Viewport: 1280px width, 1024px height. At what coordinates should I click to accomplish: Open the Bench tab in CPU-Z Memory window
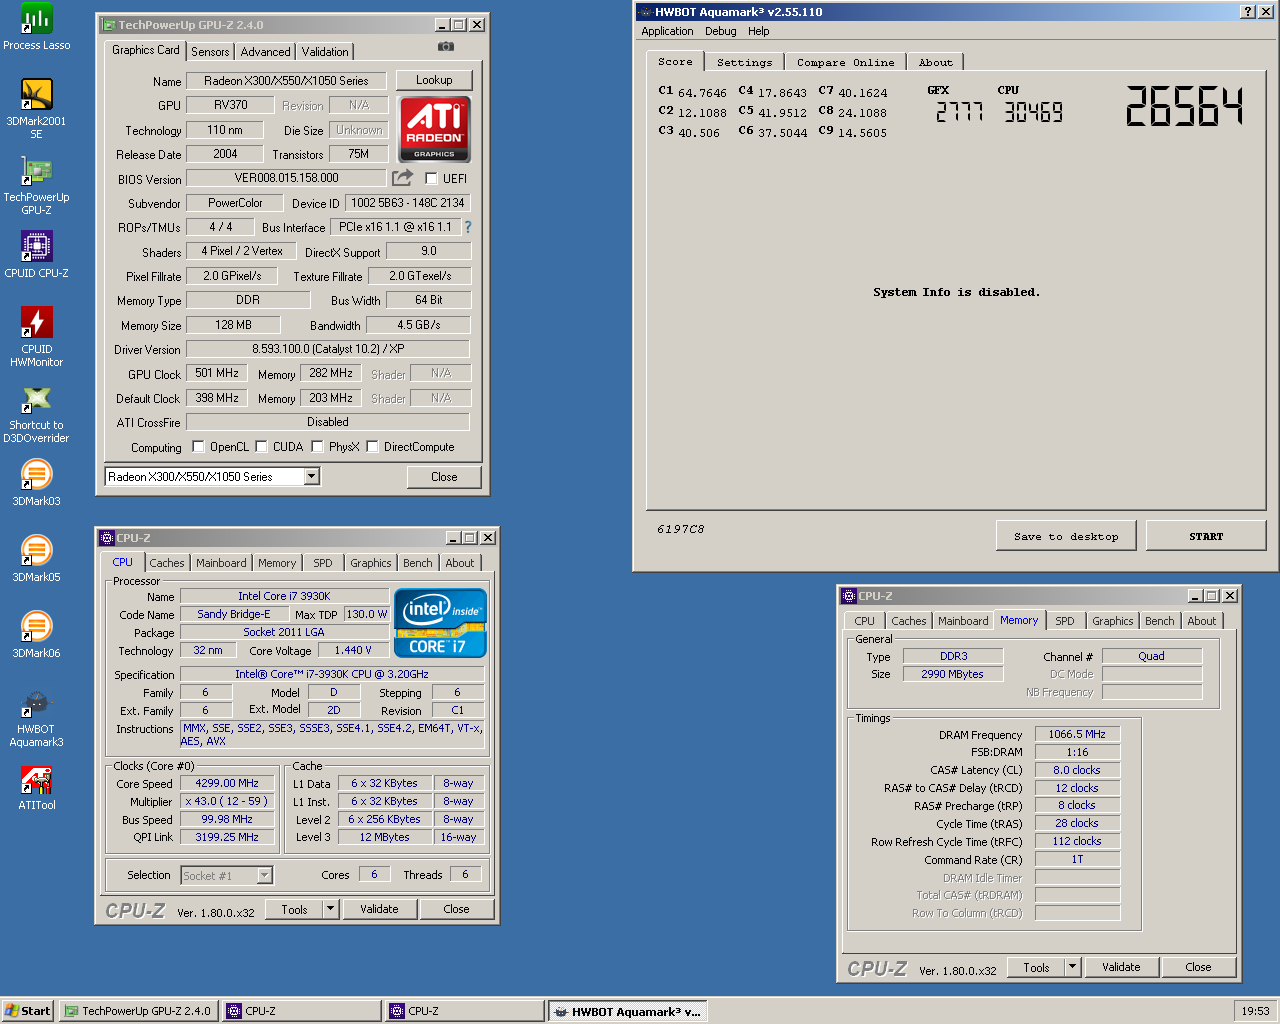coord(1160,621)
